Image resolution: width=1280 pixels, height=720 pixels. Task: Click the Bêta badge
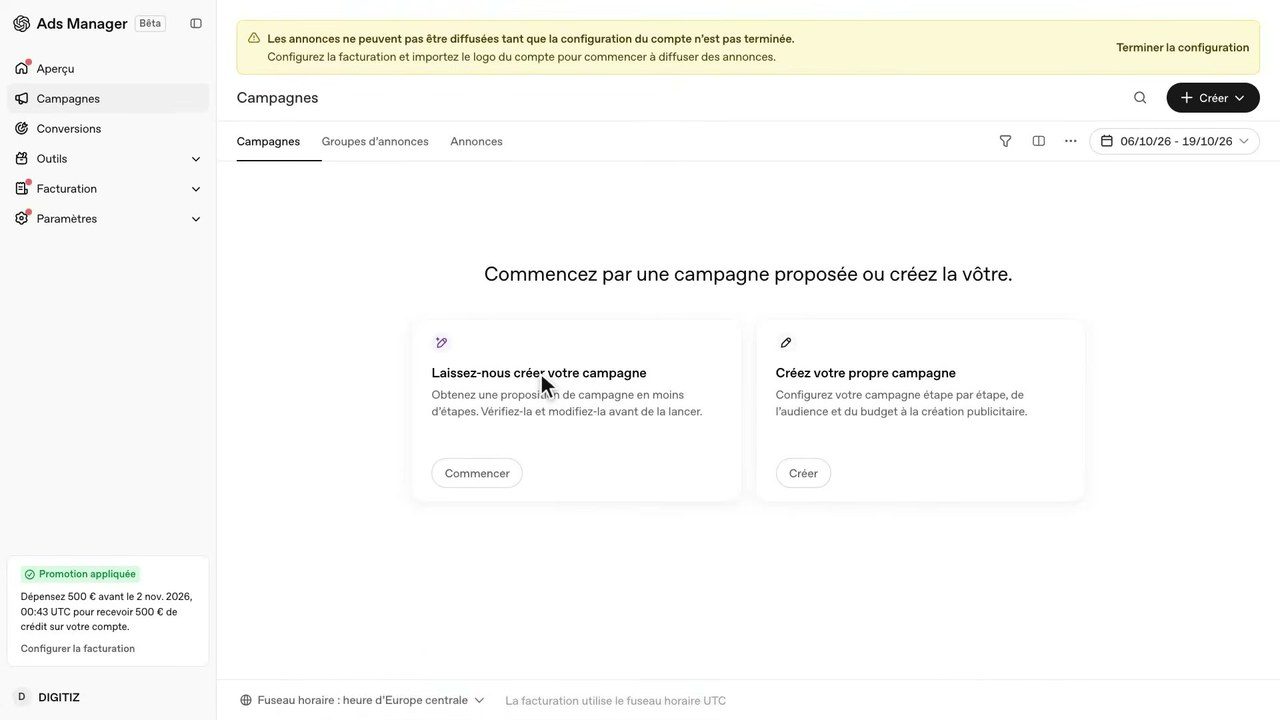click(x=150, y=23)
